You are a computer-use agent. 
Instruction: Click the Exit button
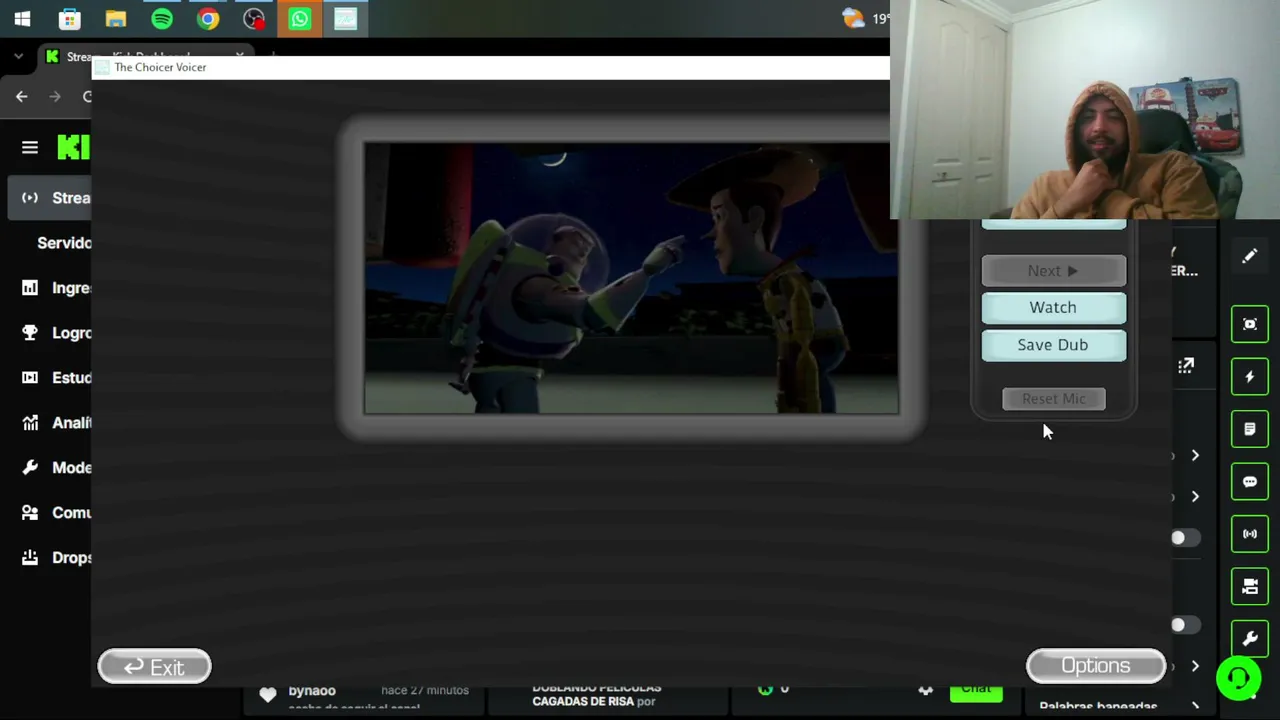click(x=154, y=667)
